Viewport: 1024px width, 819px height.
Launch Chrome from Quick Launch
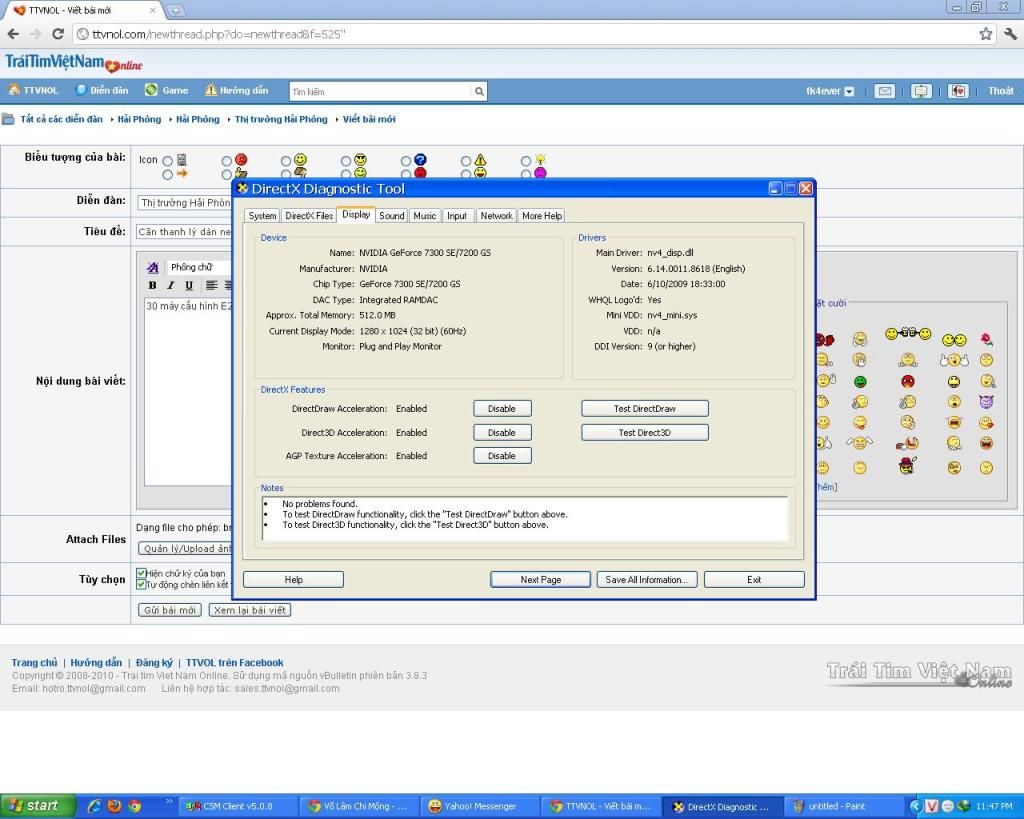(135, 807)
